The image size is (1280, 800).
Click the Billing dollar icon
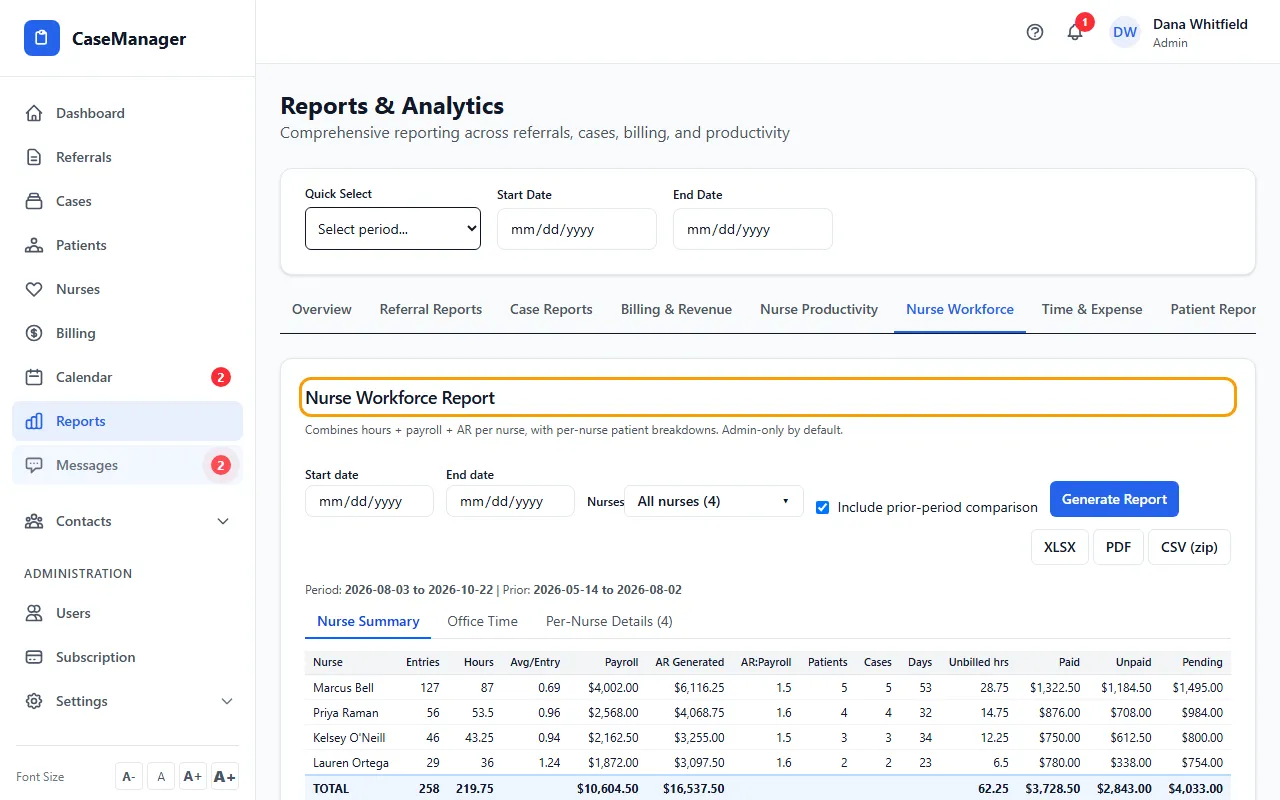click(x=34, y=333)
